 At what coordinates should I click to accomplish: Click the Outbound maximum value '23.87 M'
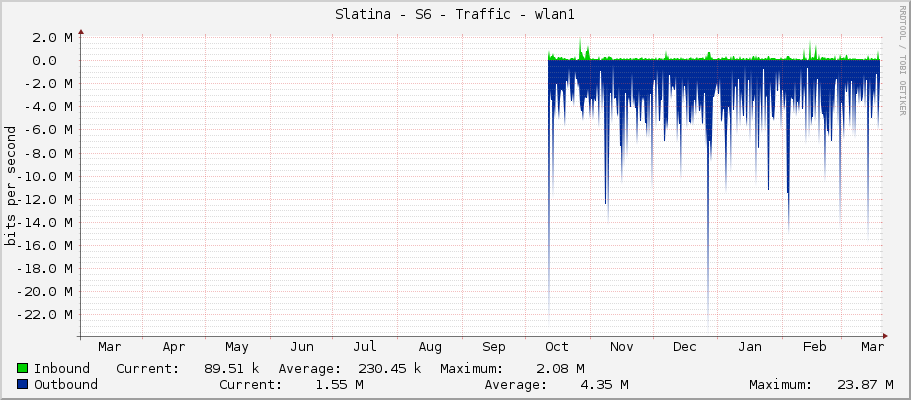(x=865, y=384)
